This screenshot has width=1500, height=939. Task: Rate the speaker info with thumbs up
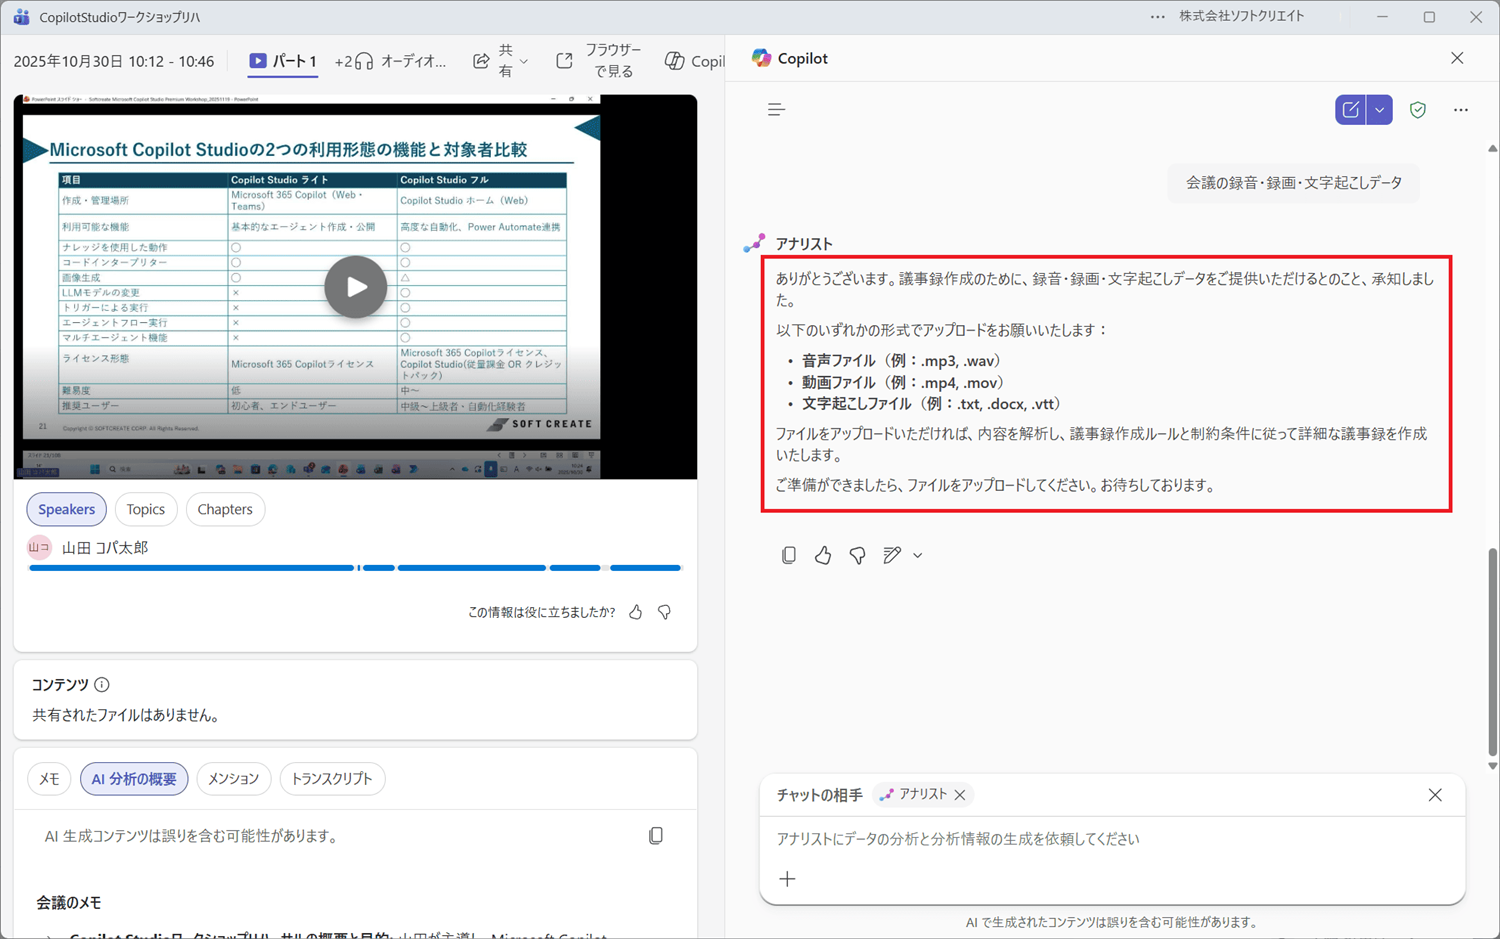tap(636, 612)
